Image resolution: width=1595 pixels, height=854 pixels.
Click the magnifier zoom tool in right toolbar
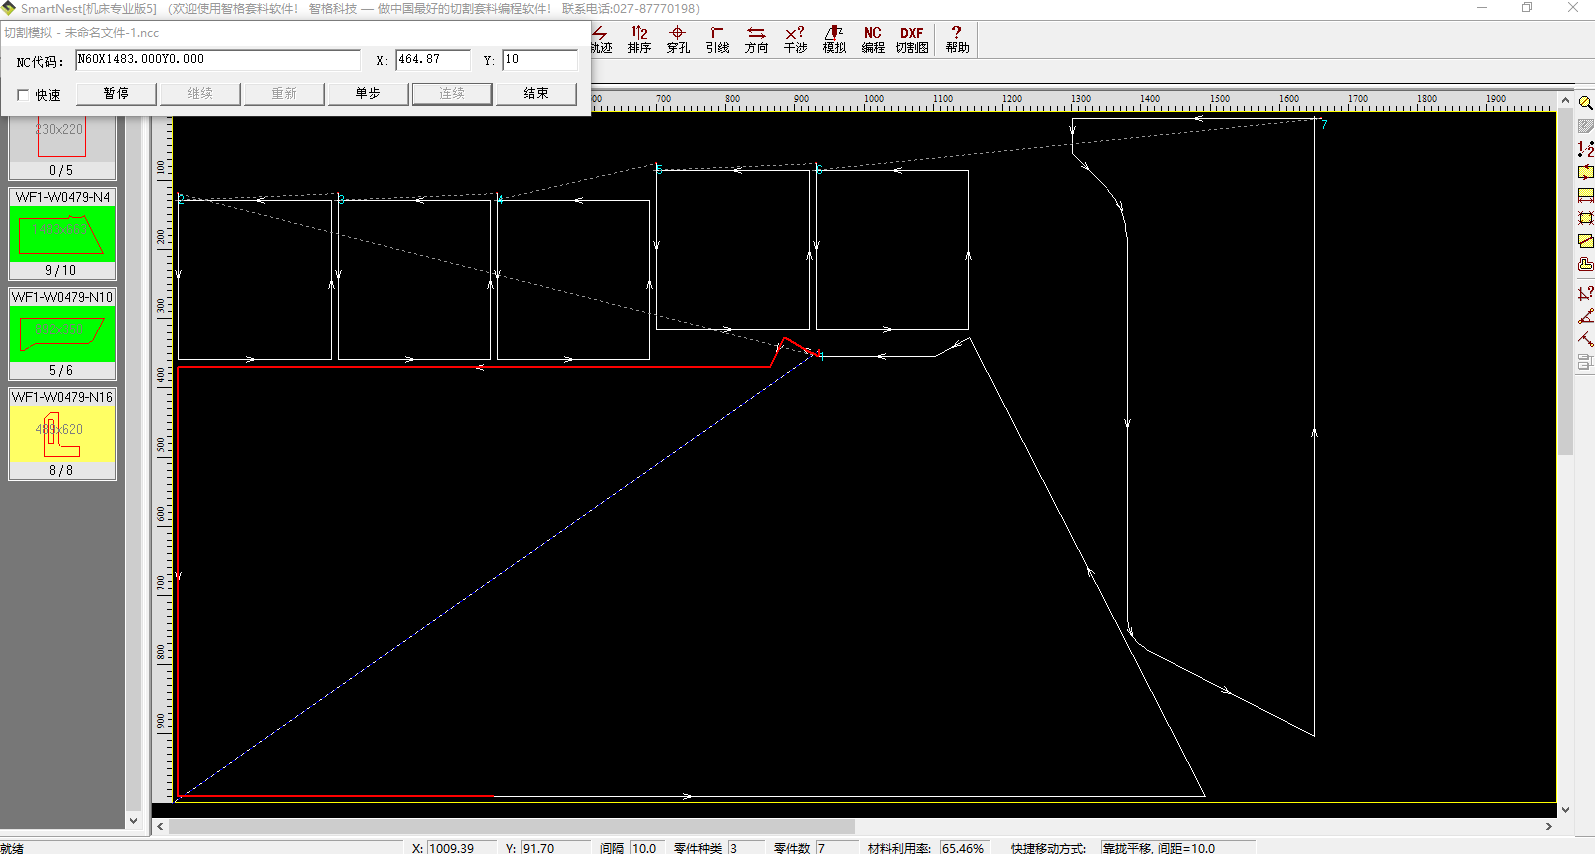1585,102
